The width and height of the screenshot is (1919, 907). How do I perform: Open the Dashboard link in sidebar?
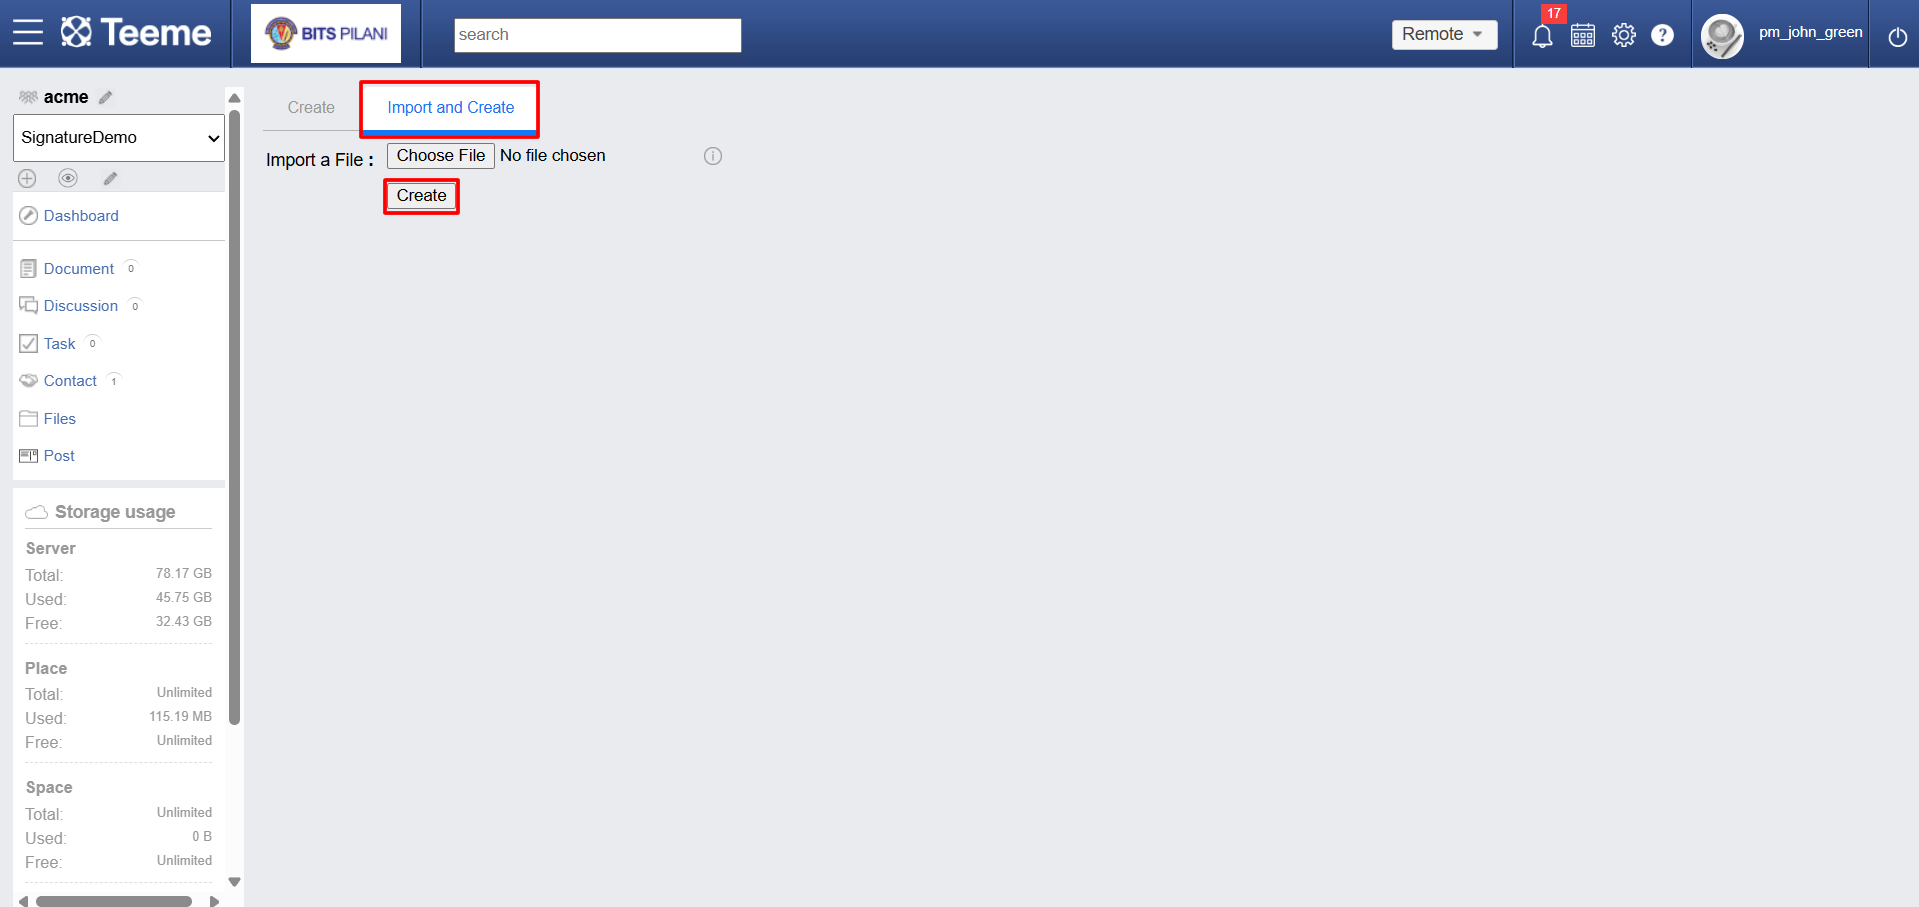(81, 216)
